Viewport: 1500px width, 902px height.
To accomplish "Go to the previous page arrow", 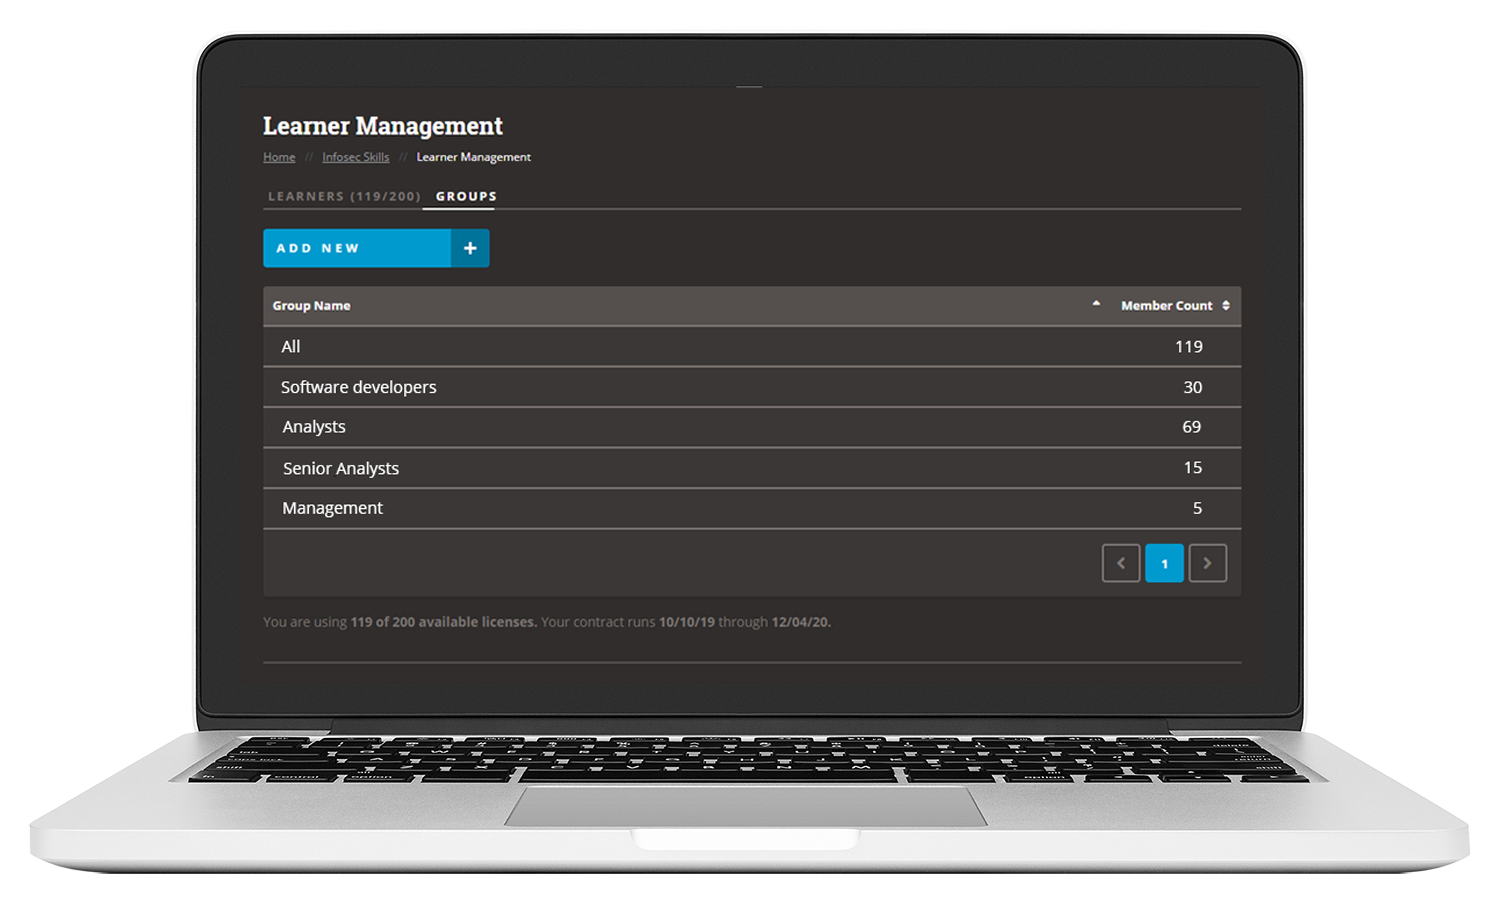I will [x=1120, y=563].
